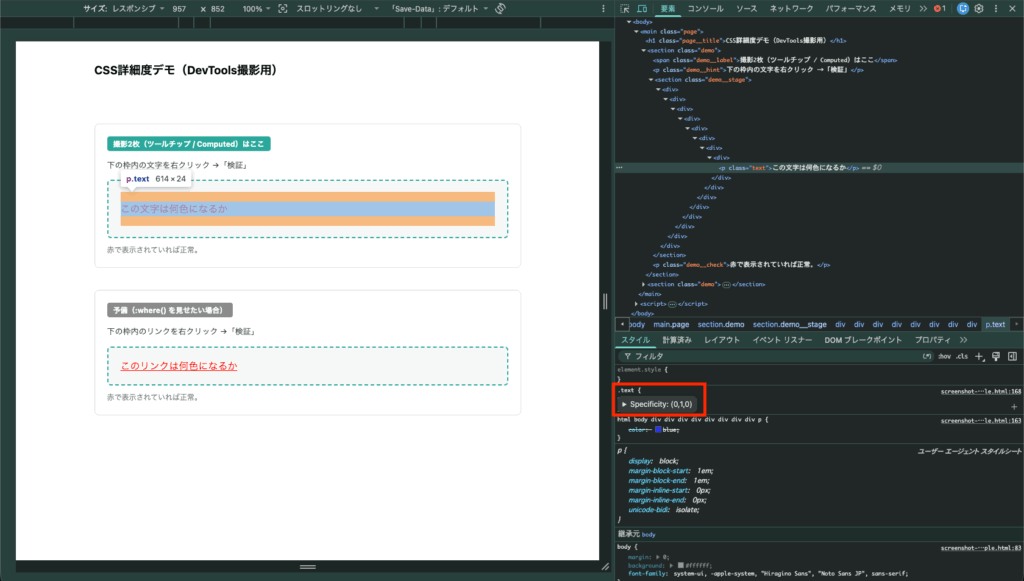
Task: Click the rotate screen orientation icon
Action: pyautogui.click(x=500, y=8)
